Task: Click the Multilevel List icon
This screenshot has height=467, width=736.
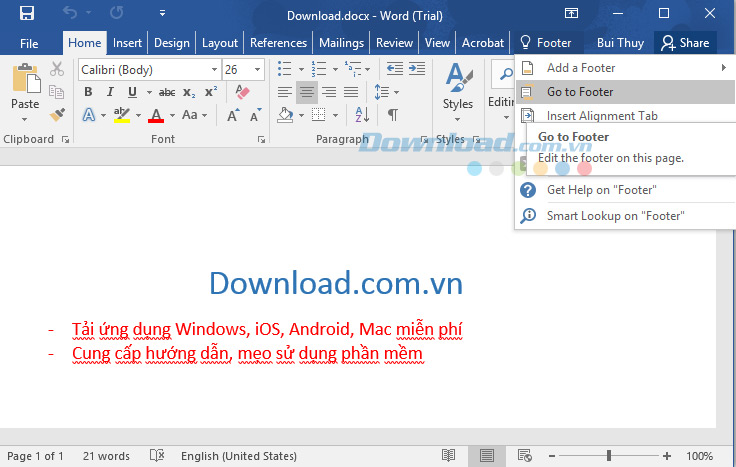Action: click(x=353, y=69)
